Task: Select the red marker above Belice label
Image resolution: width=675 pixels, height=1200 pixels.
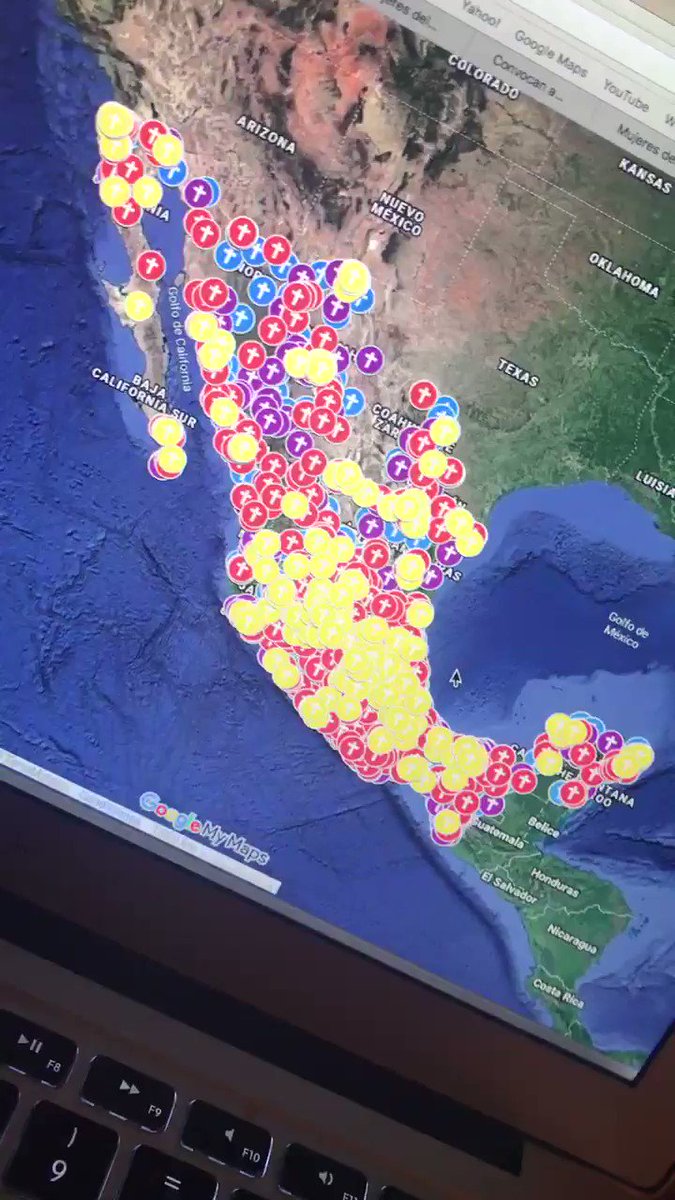Action: coord(572,793)
